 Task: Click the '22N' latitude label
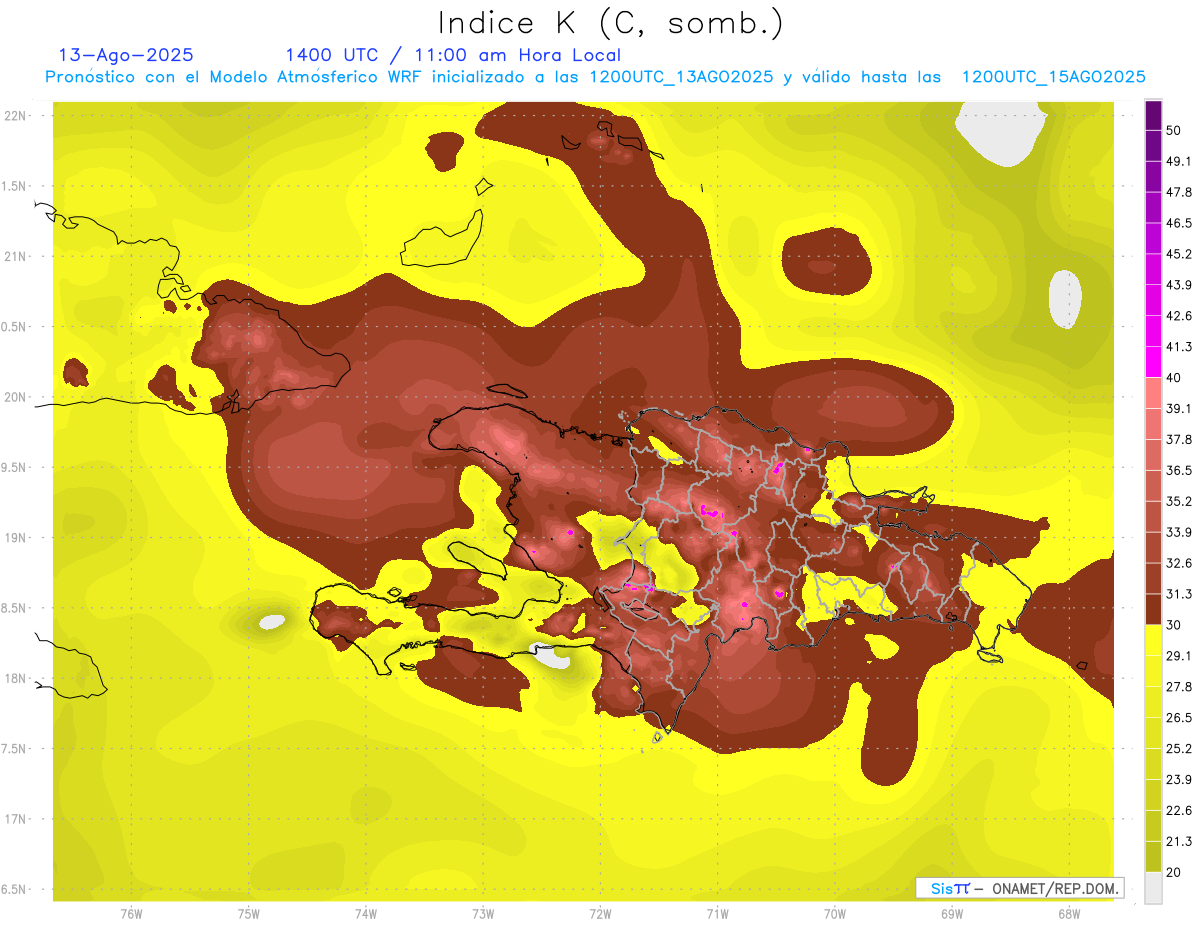(14, 116)
